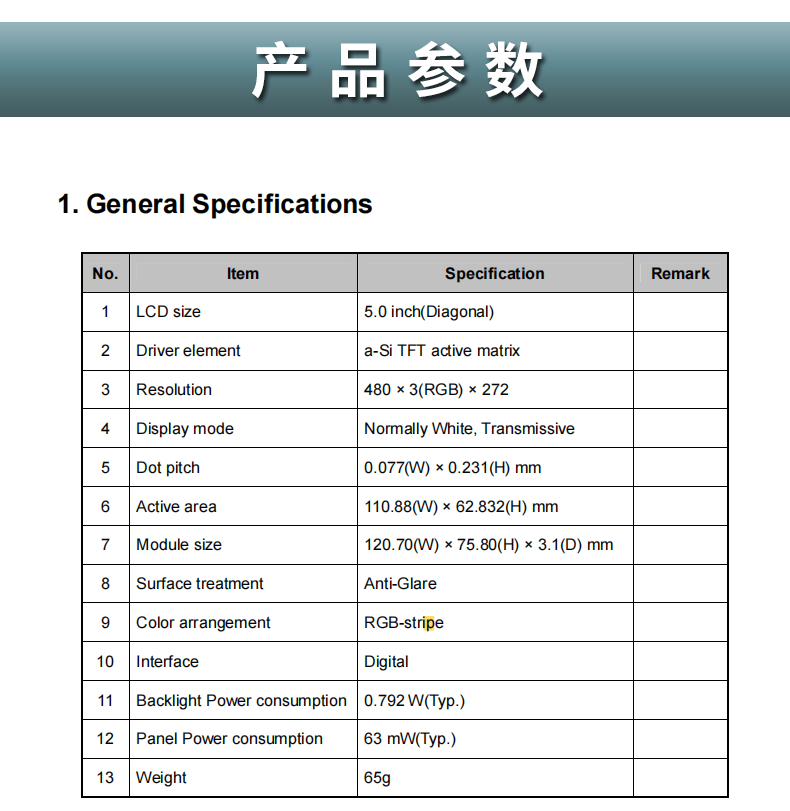Select the Backlight Power consumption label
Image resolution: width=790 pixels, height=811 pixels.
coord(241,701)
